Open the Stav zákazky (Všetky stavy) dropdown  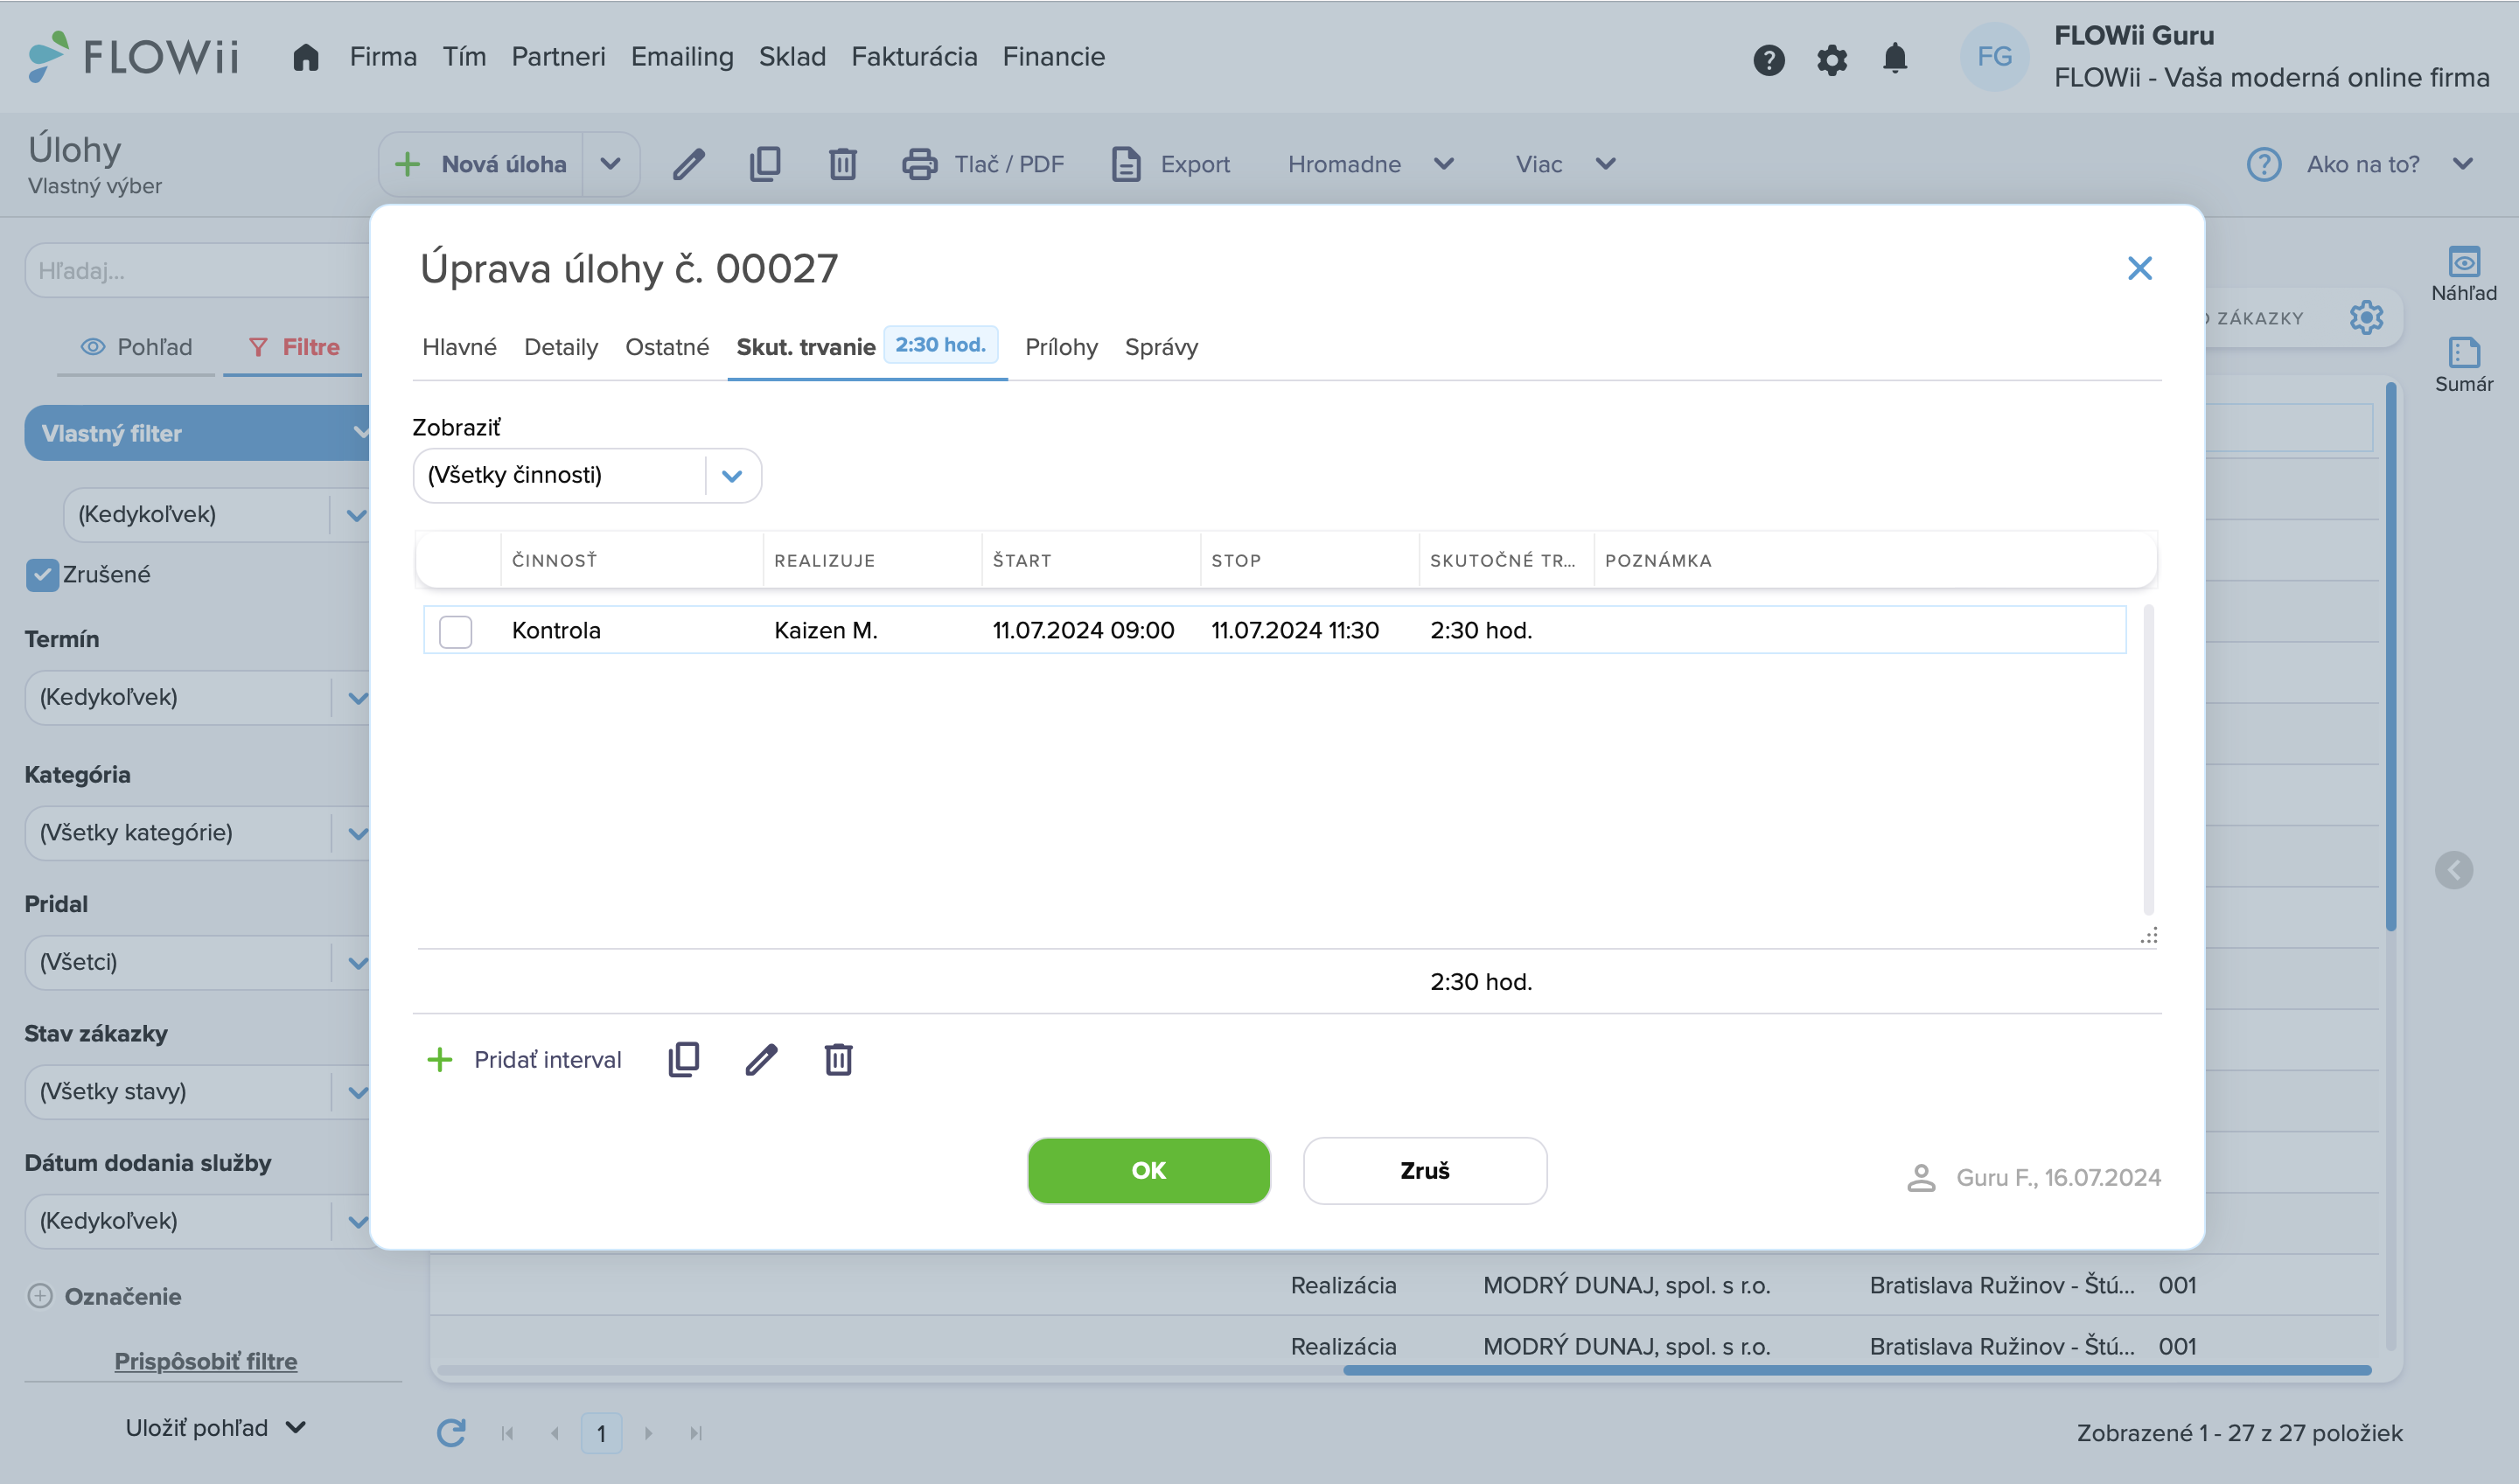tap(198, 1091)
